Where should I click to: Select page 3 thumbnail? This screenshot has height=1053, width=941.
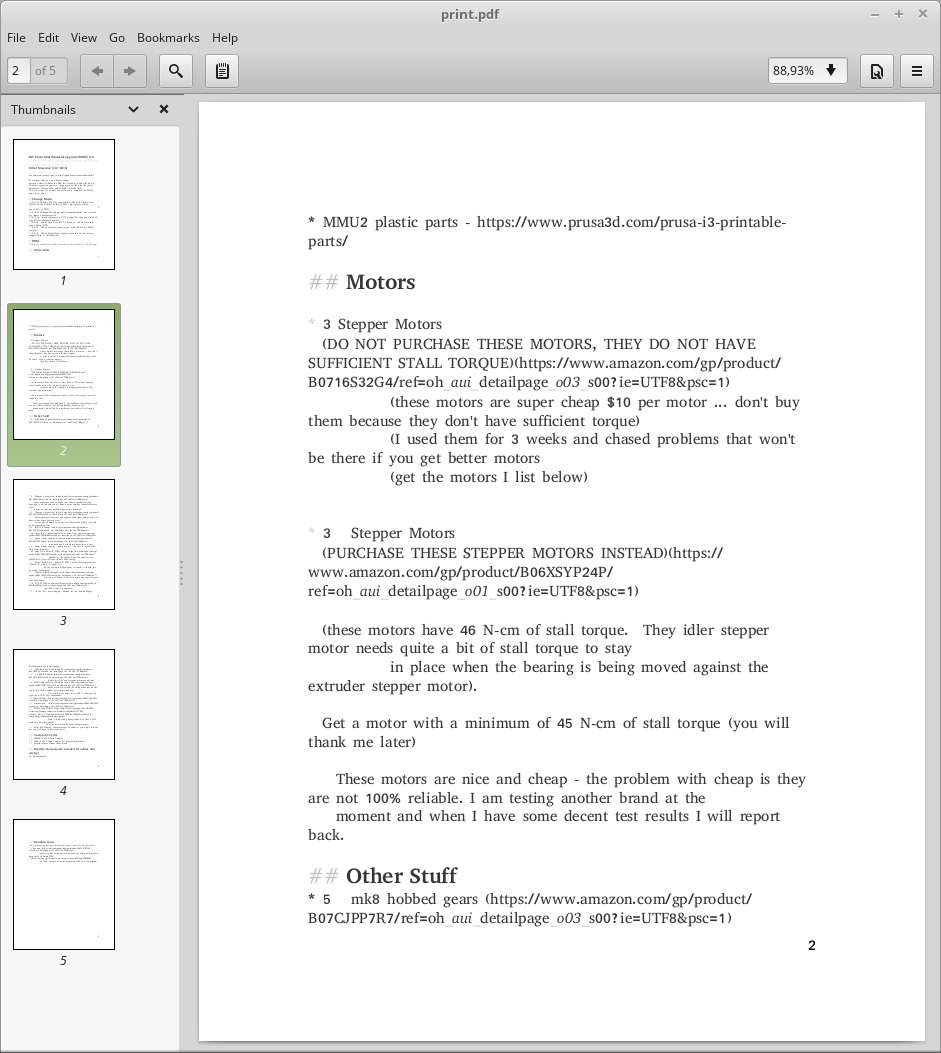point(64,544)
